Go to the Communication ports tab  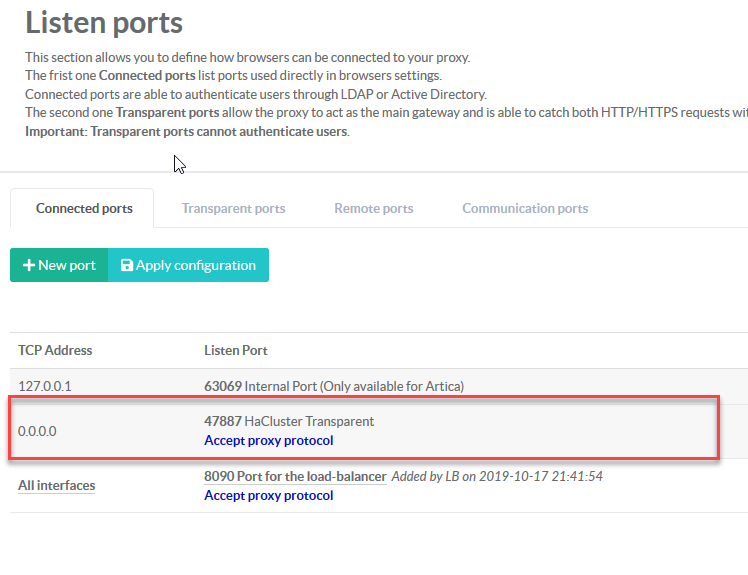[x=524, y=208]
